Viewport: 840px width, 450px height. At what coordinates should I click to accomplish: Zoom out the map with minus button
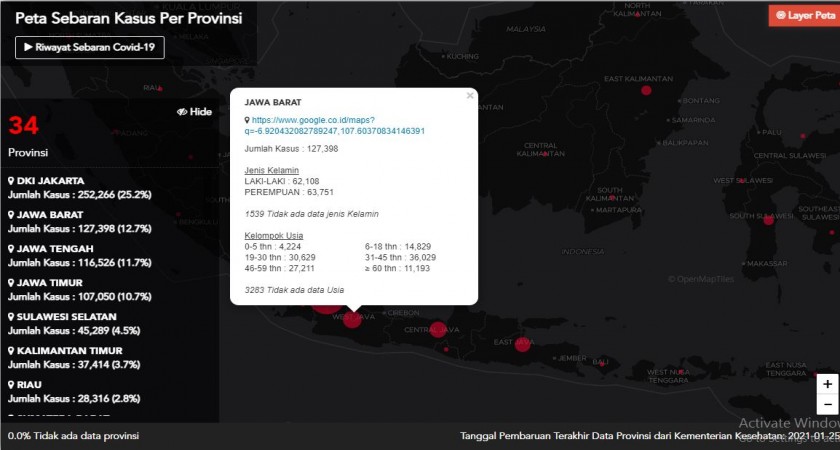(828, 404)
